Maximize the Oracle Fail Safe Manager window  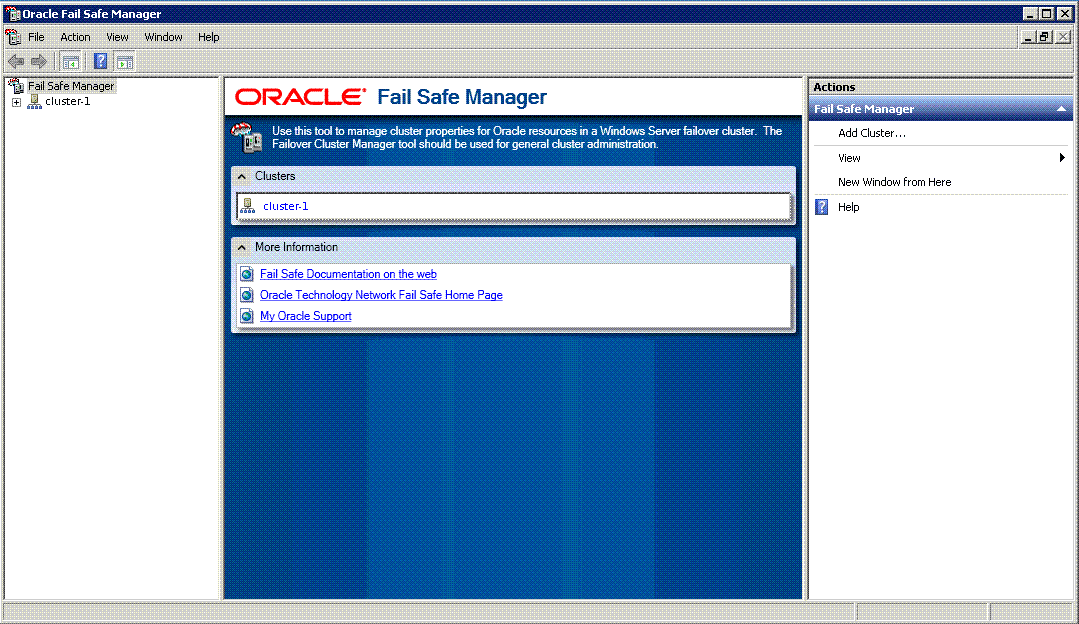click(1047, 14)
